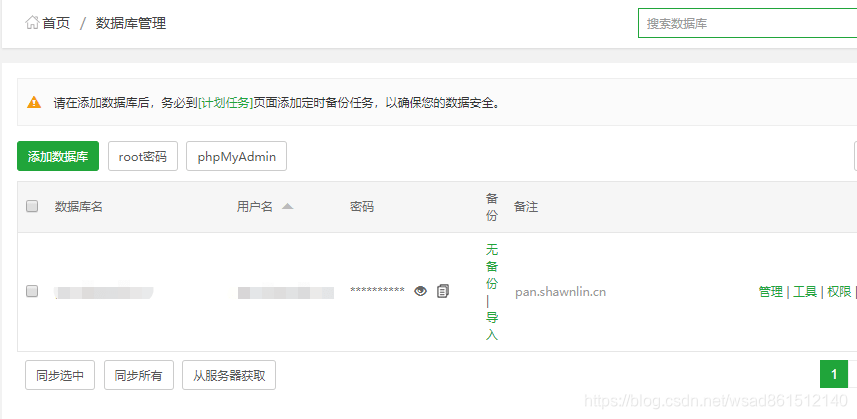Click the orange warning triangle icon
Viewport: 857px width, 419px height.
click(34, 102)
